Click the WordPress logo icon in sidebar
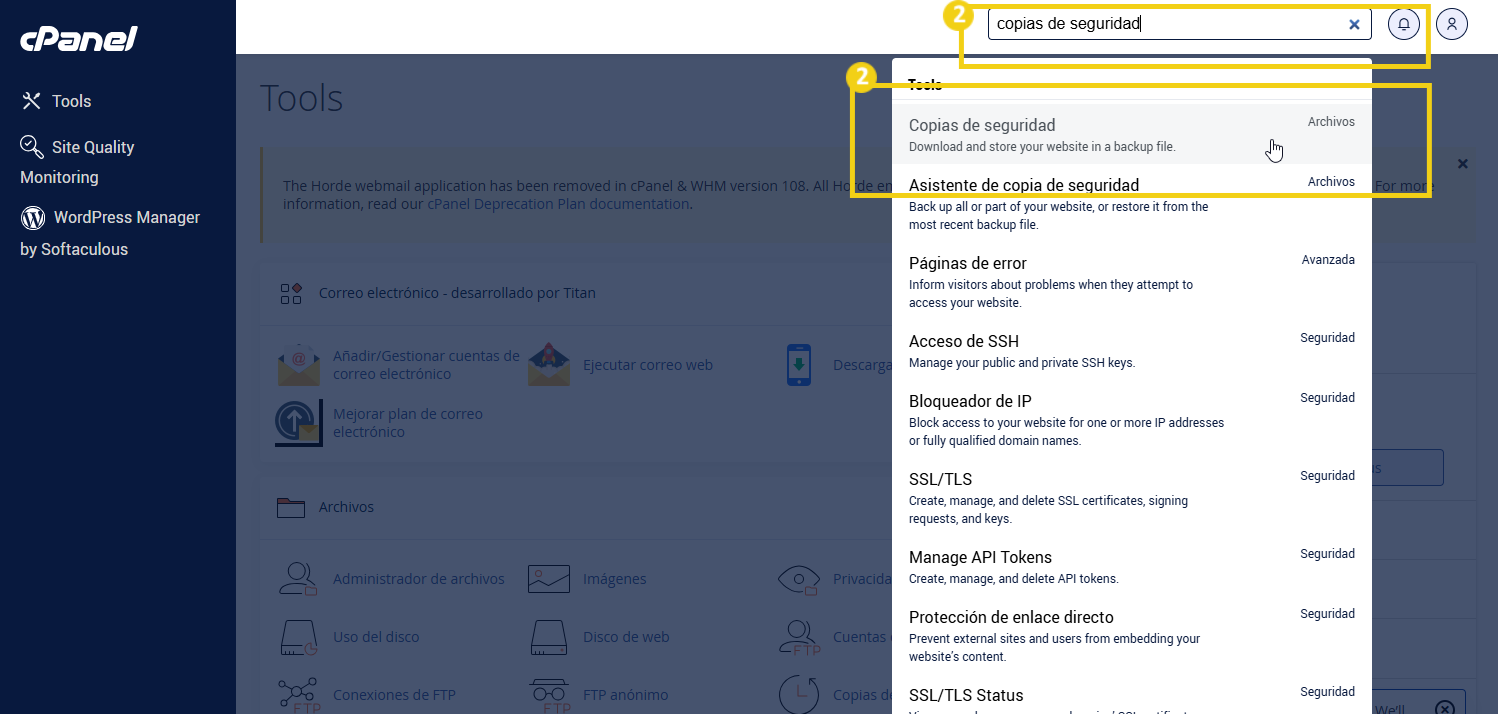 (33, 217)
